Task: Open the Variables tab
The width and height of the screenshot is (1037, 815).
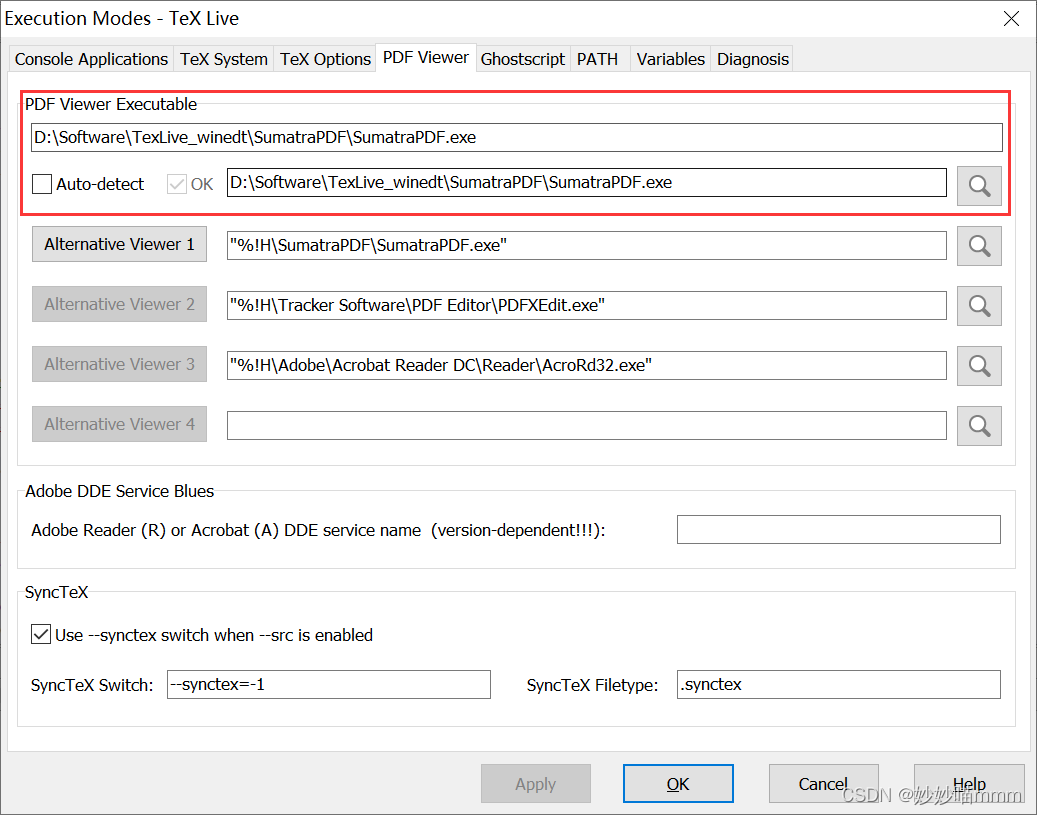Action: pyautogui.click(x=669, y=59)
